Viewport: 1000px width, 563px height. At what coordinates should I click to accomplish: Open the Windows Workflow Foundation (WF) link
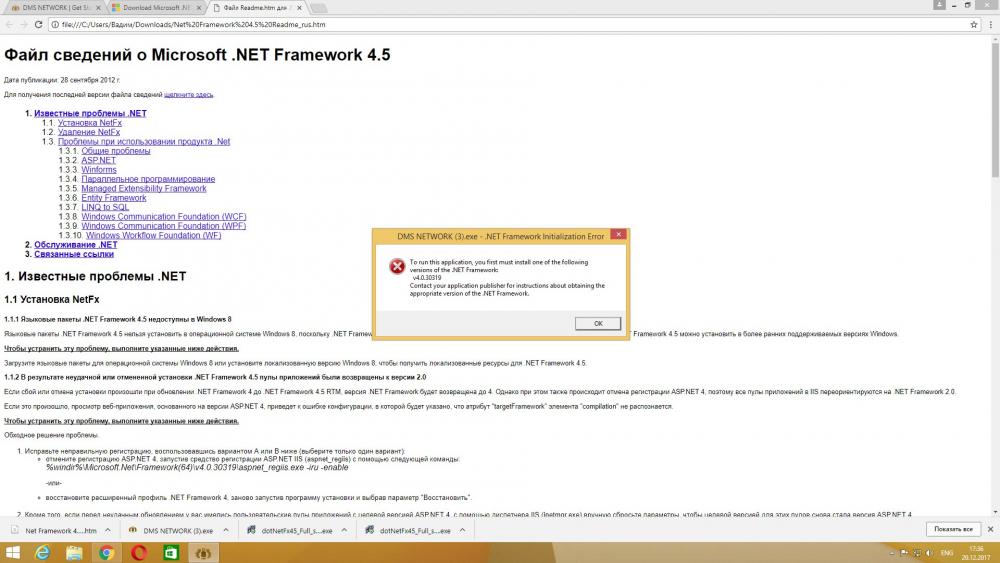(154, 236)
